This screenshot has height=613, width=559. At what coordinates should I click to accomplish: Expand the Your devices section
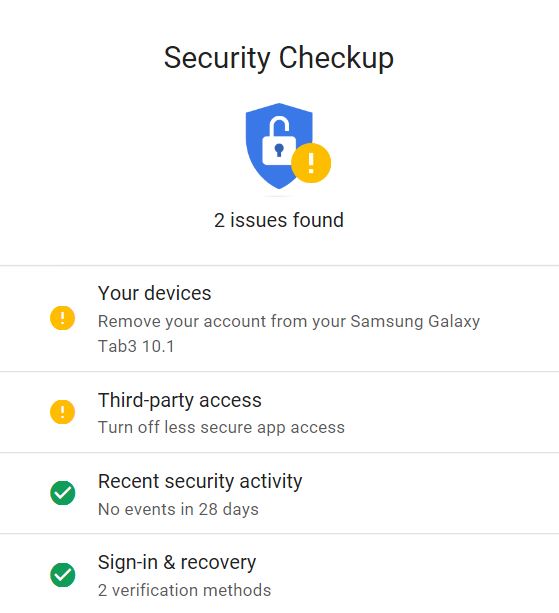280,319
